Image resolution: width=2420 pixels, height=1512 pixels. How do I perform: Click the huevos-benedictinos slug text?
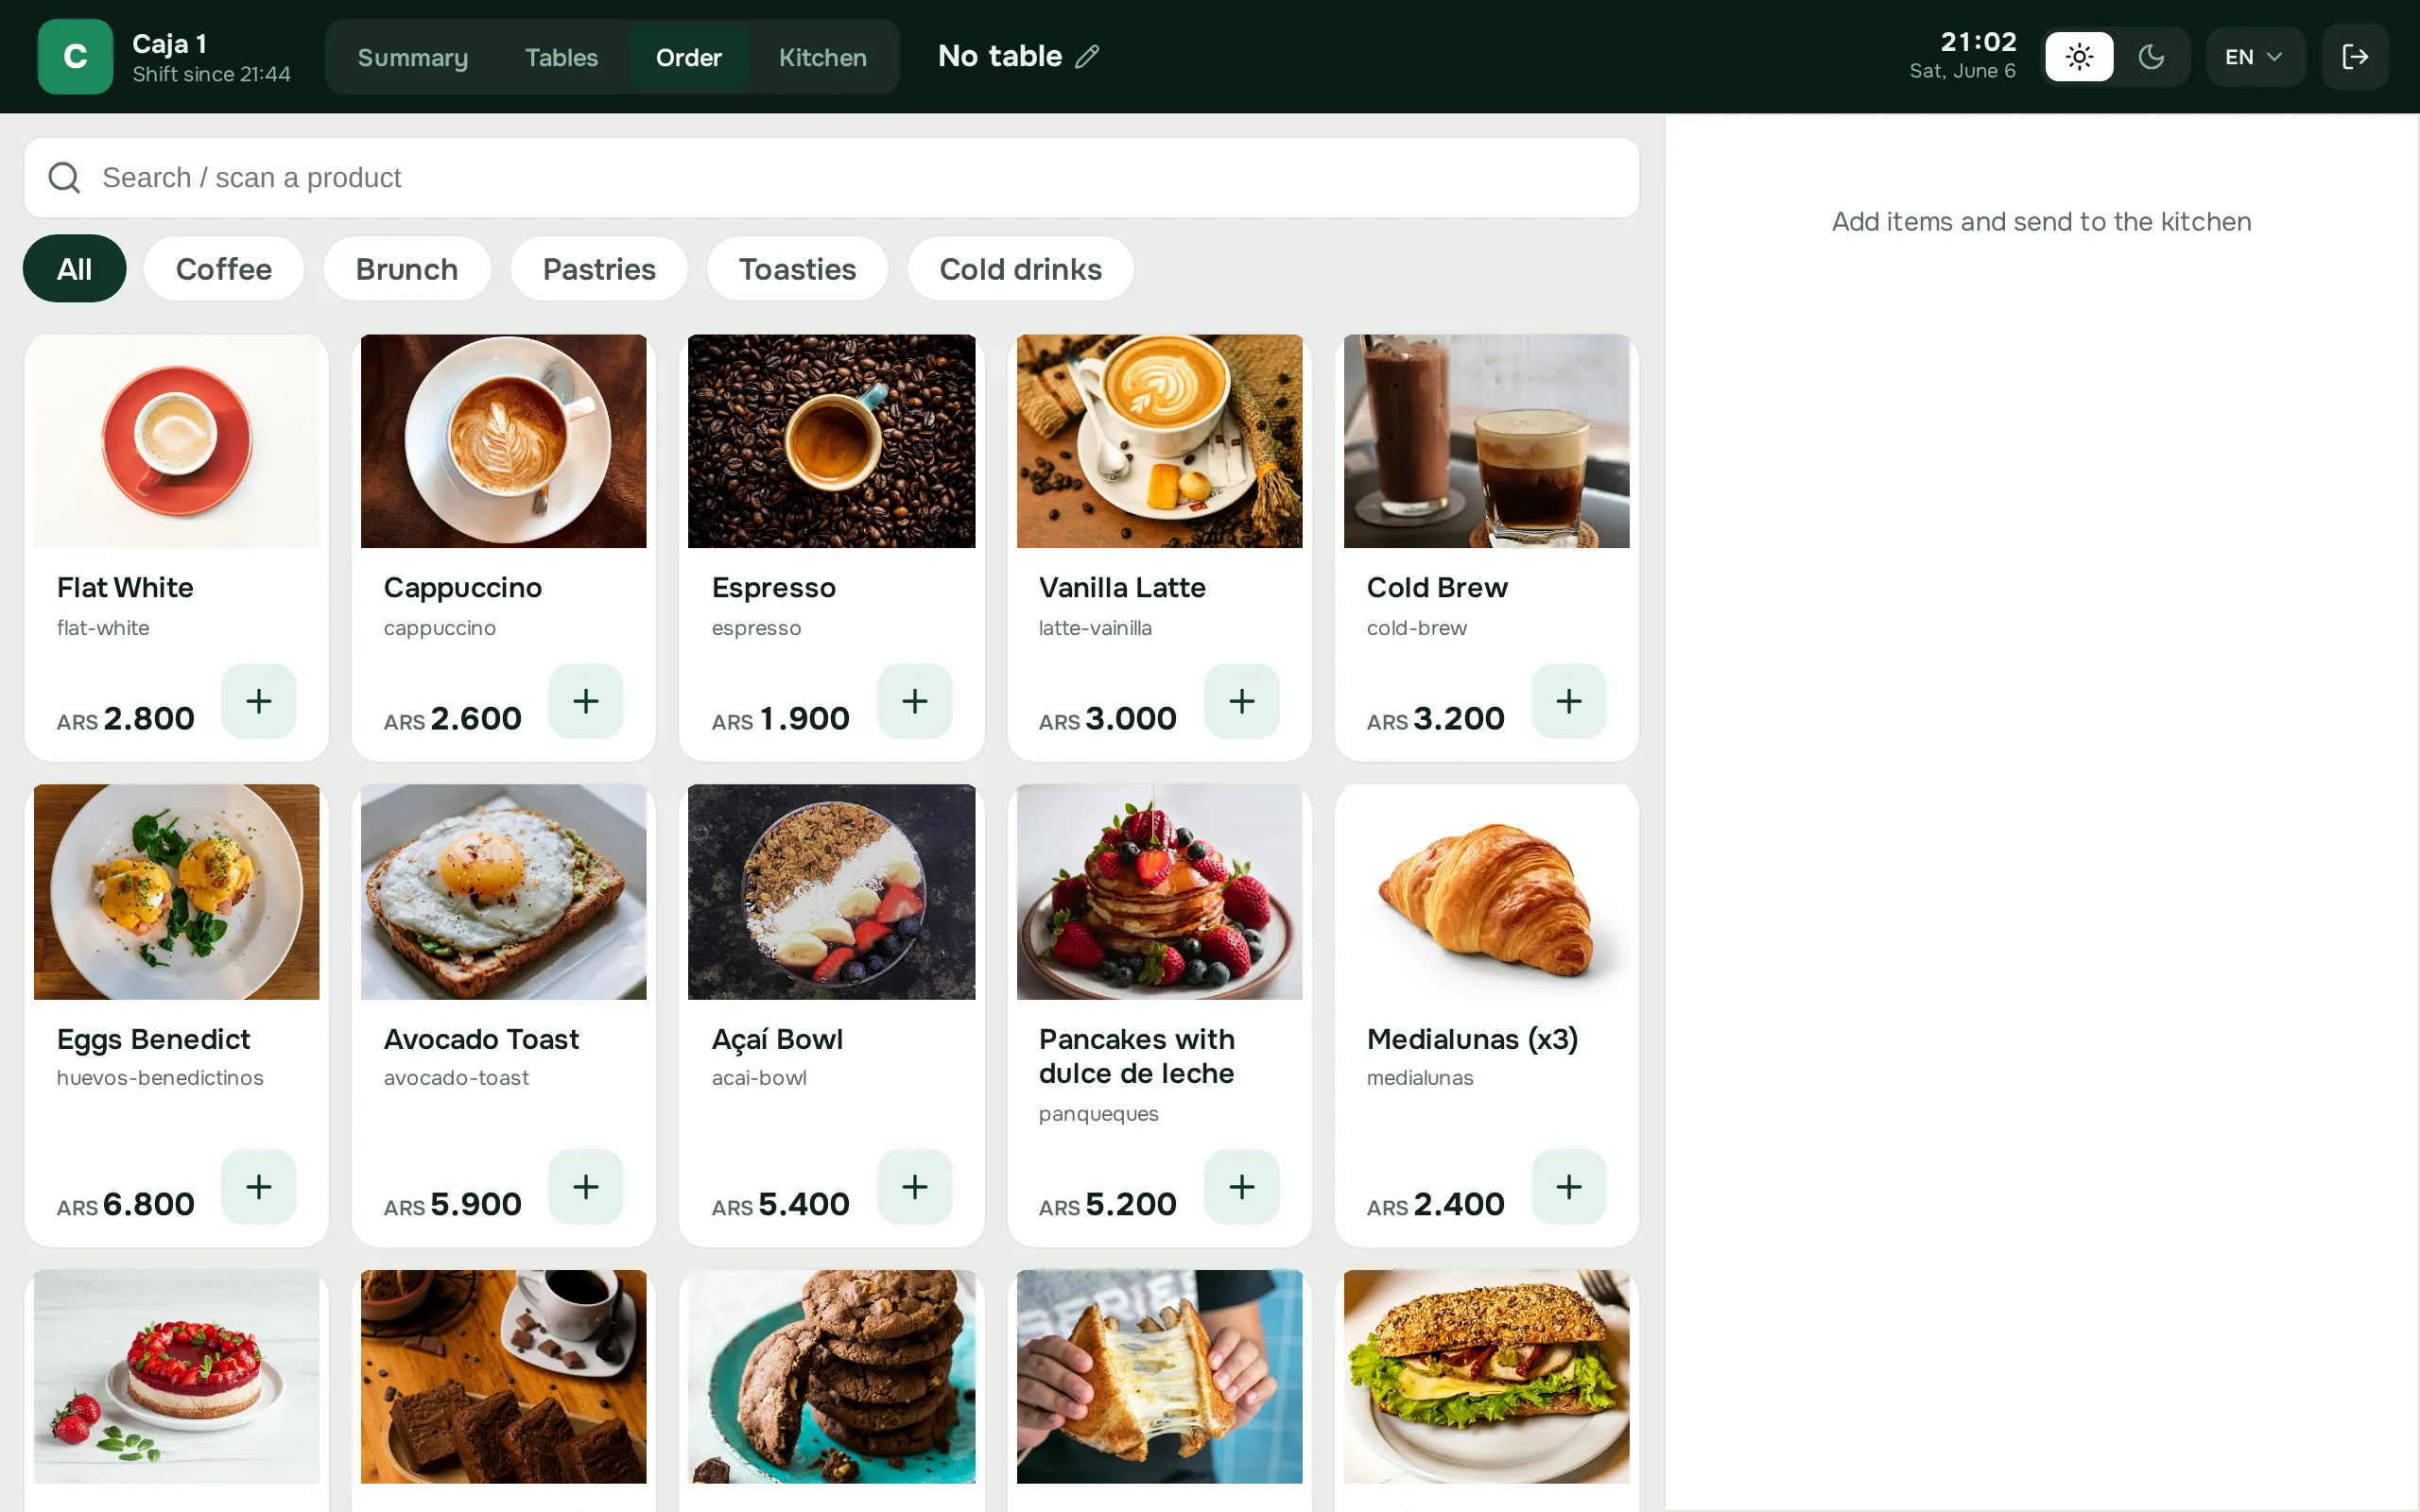click(160, 1078)
